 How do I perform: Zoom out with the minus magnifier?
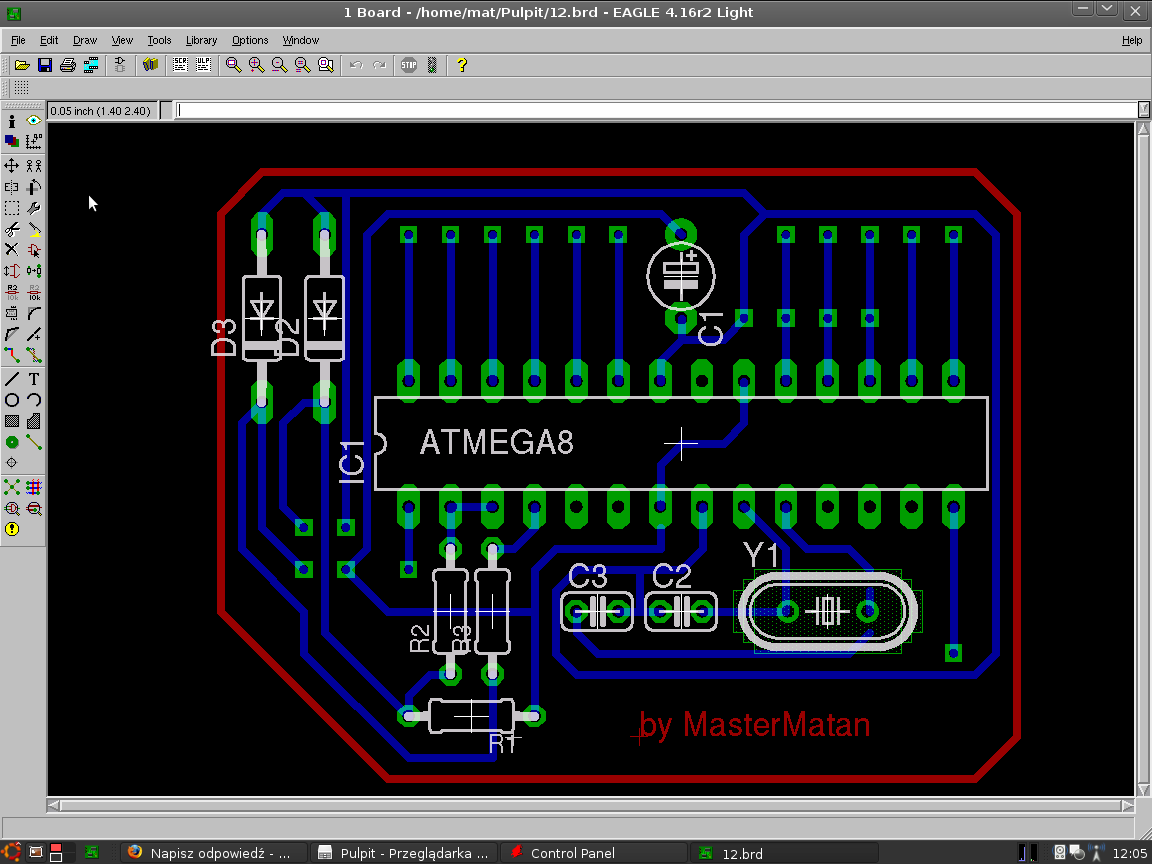279,65
